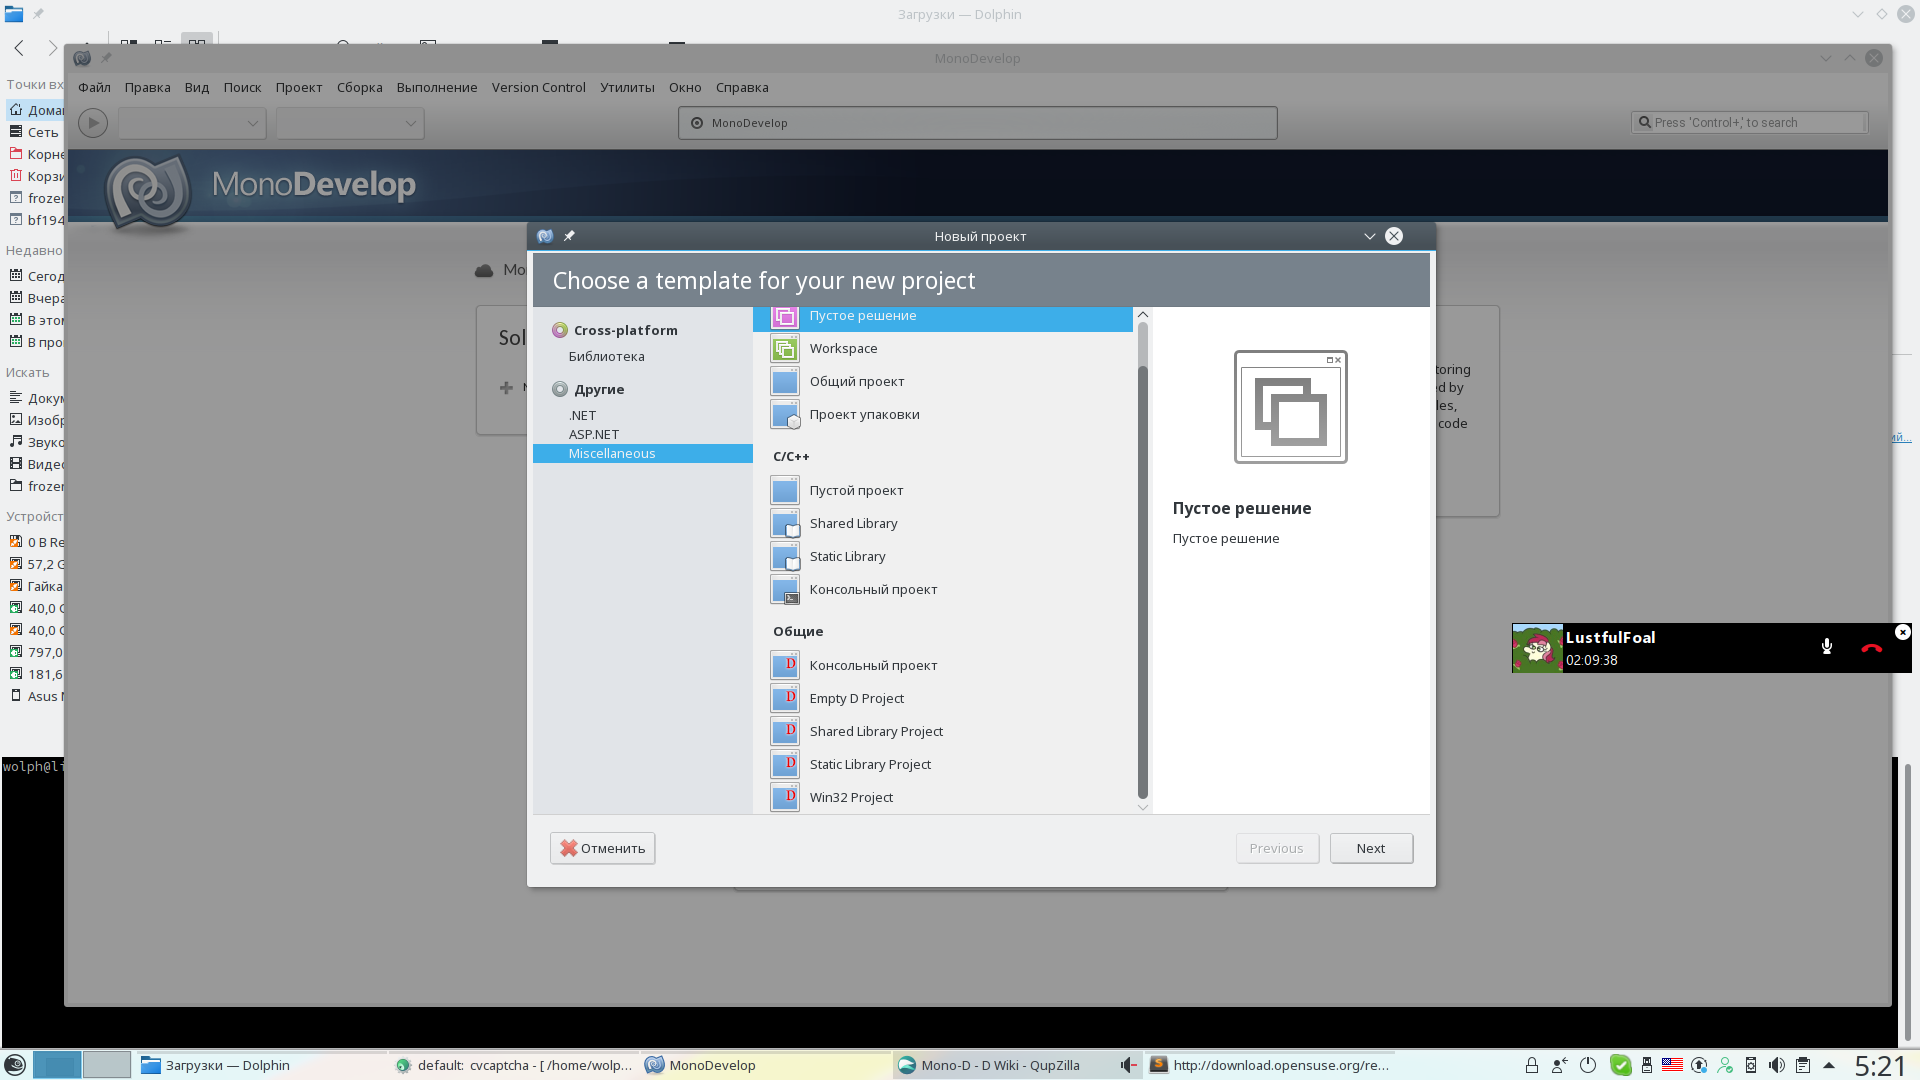The width and height of the screenshot is (1920, 1080).
Task: Mute microphone in LustfulFoal call
Action: click(x=1827, y=647)
